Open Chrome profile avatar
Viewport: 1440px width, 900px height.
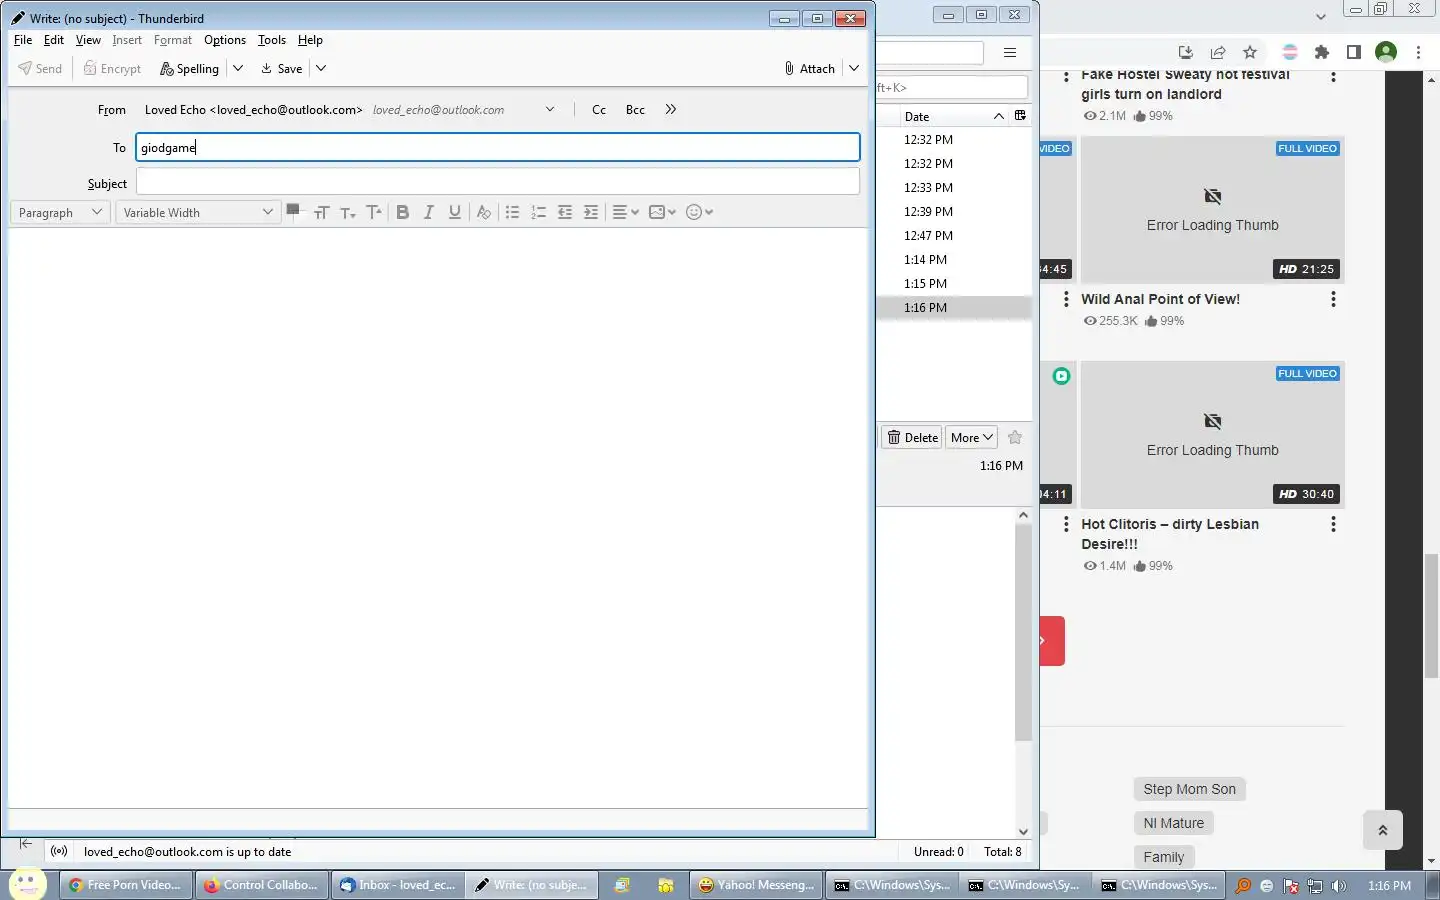(1386, 52)
